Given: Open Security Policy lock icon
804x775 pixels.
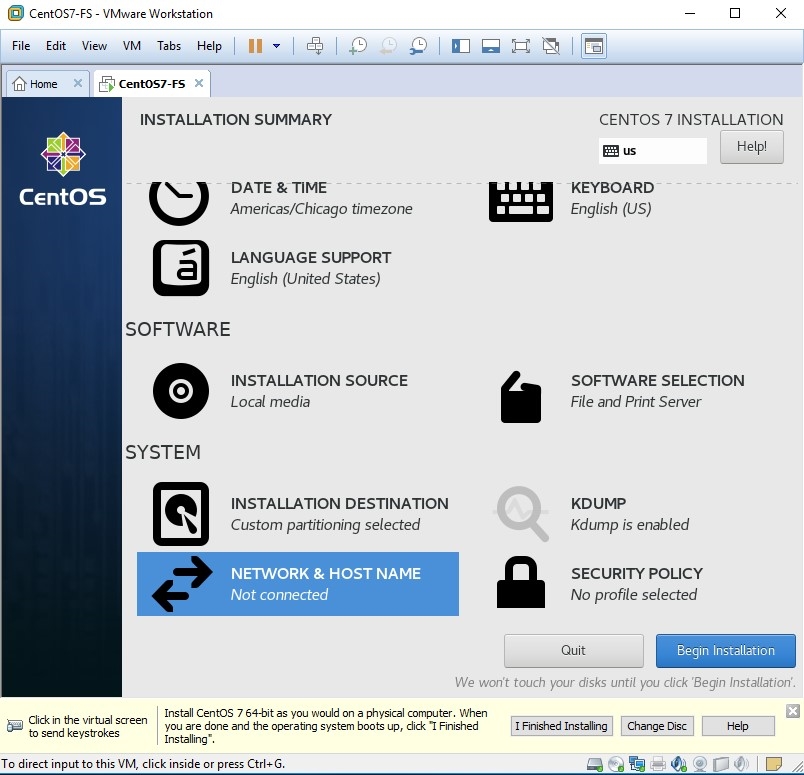Looking at the screenshot, I should [521, 583].
